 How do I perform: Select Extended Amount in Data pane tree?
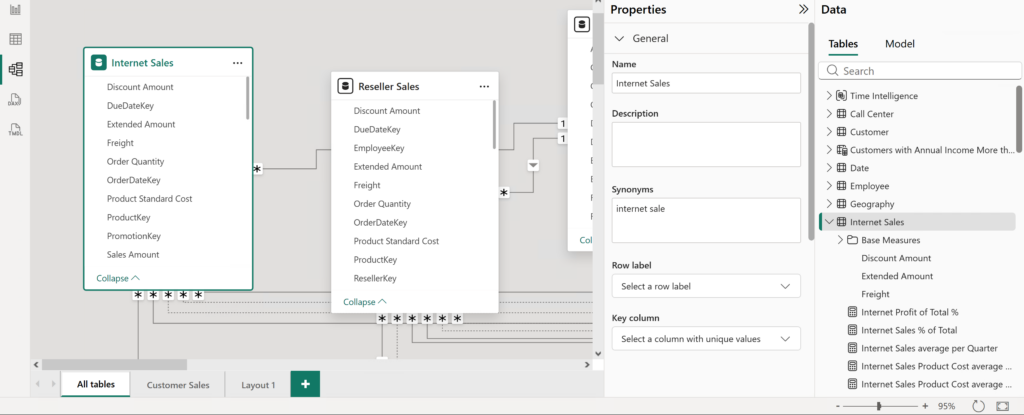point(897,276)
